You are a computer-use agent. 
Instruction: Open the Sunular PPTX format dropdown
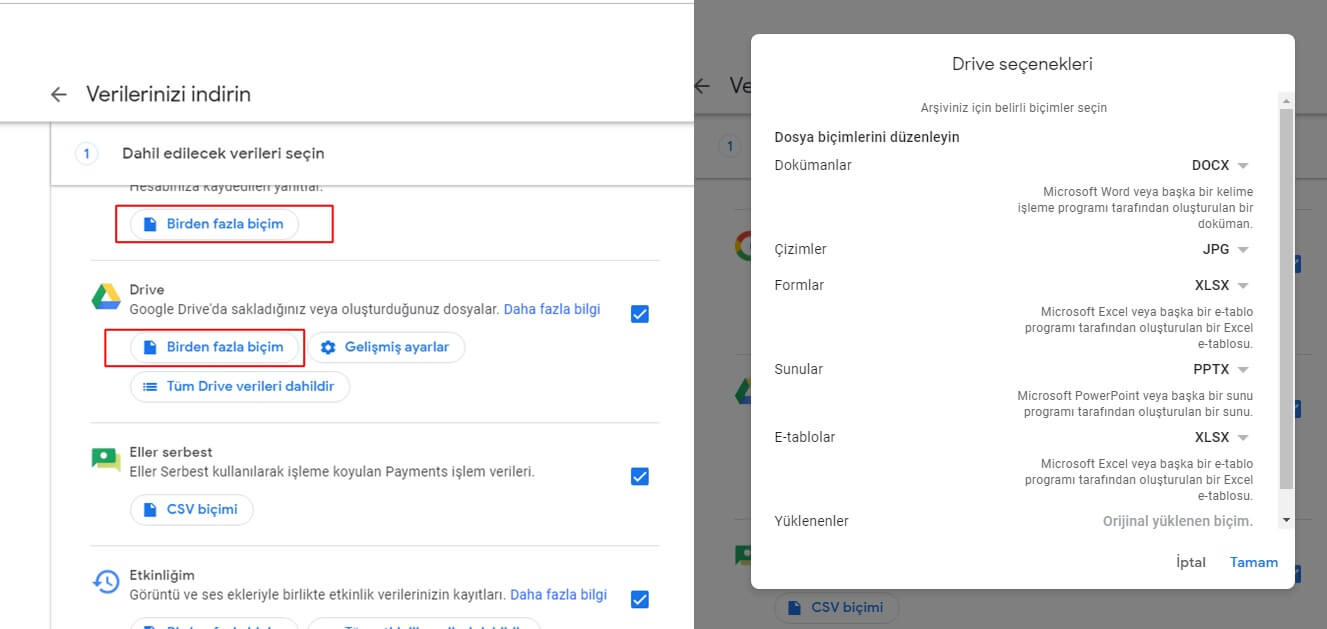click(1222, 369)
